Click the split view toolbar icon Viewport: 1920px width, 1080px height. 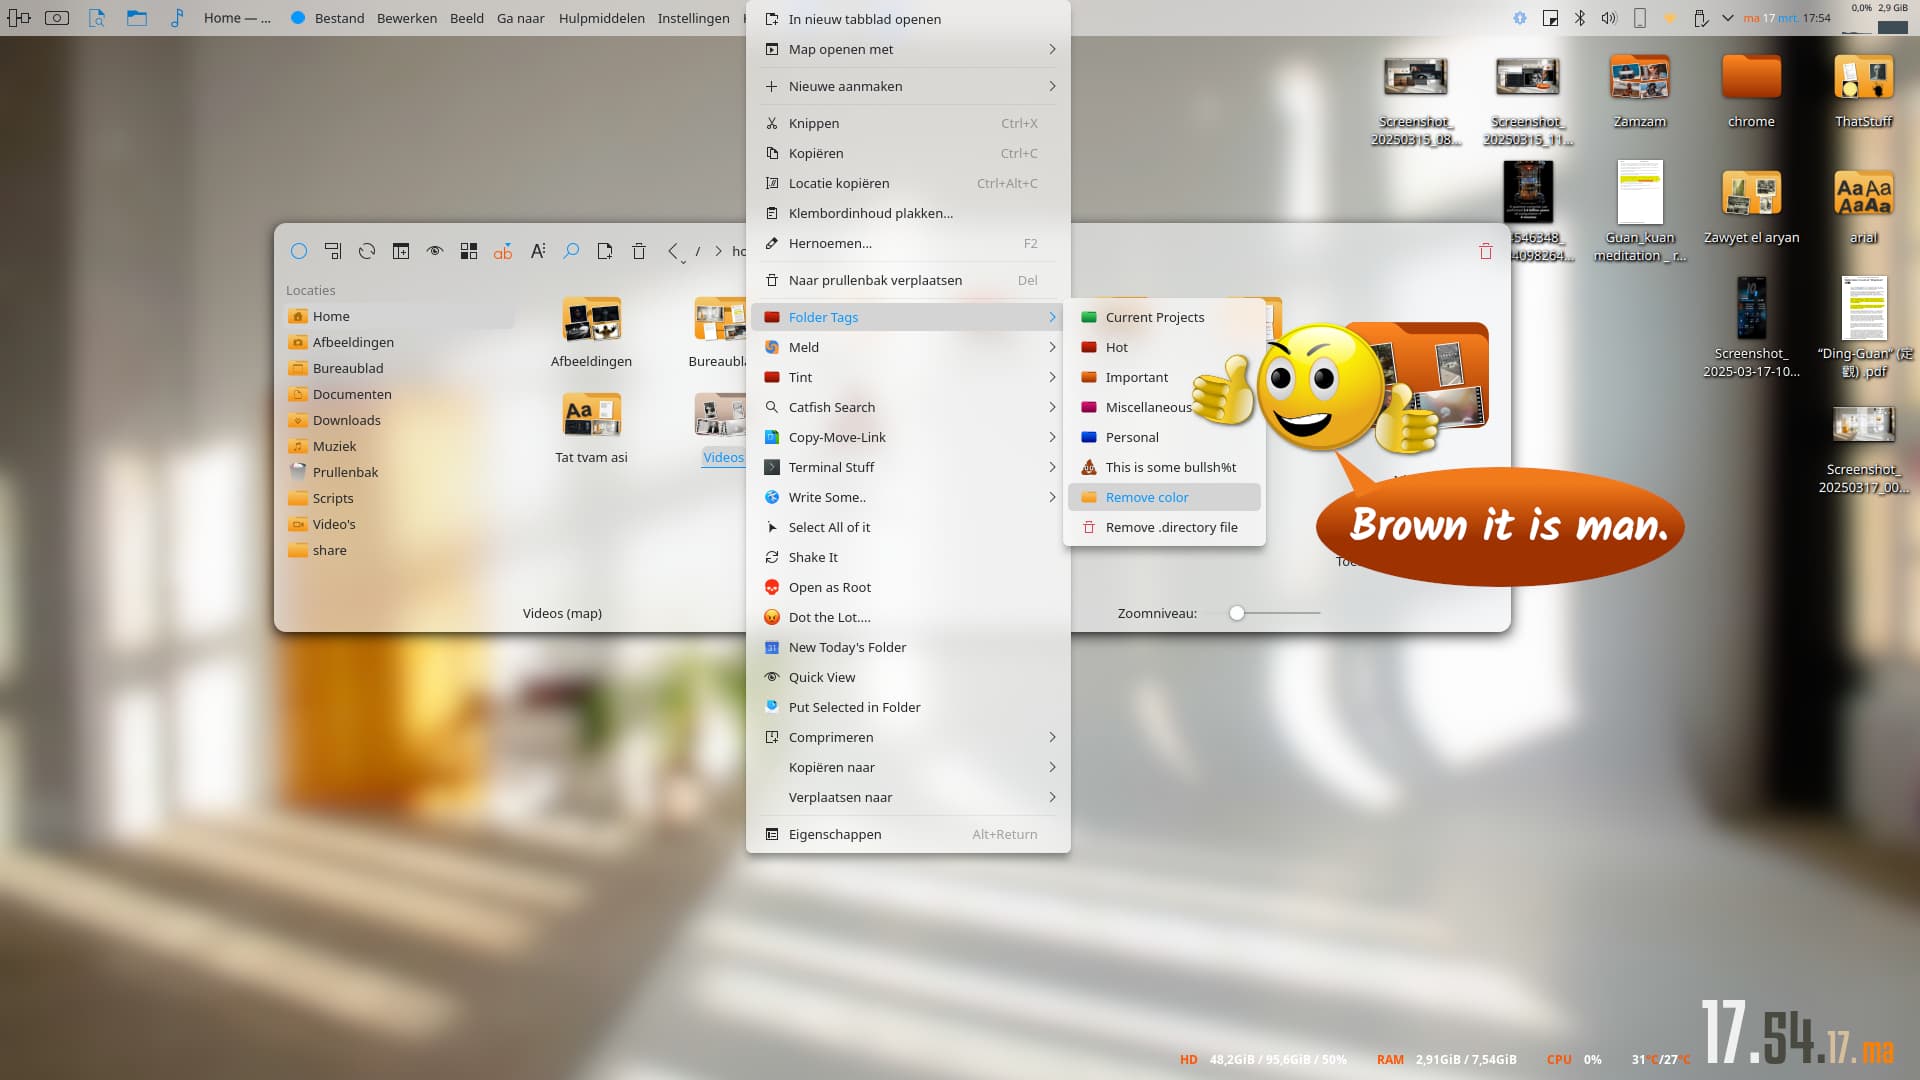[401, 251]
